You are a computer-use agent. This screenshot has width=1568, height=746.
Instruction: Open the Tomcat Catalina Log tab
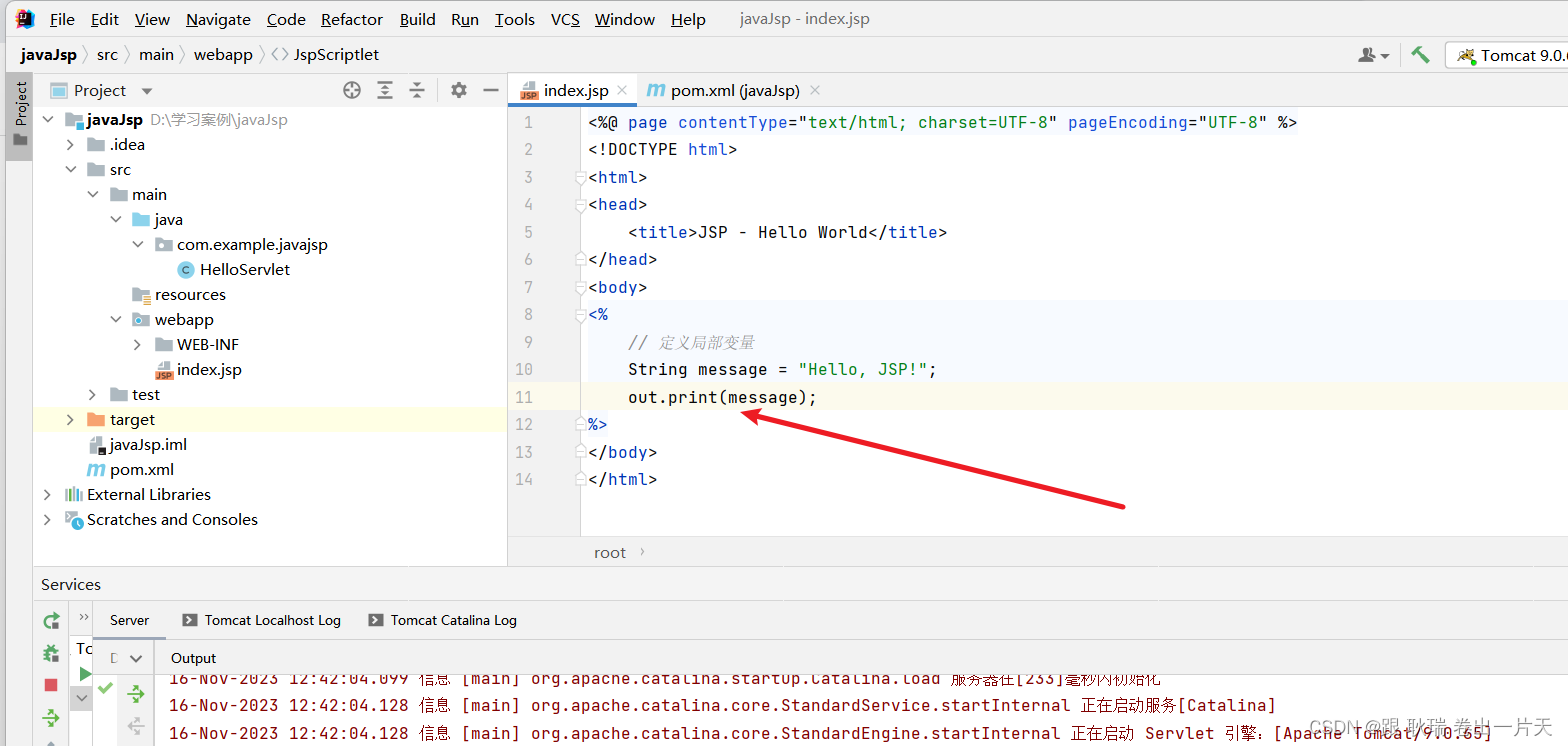(x=442, y=620)
